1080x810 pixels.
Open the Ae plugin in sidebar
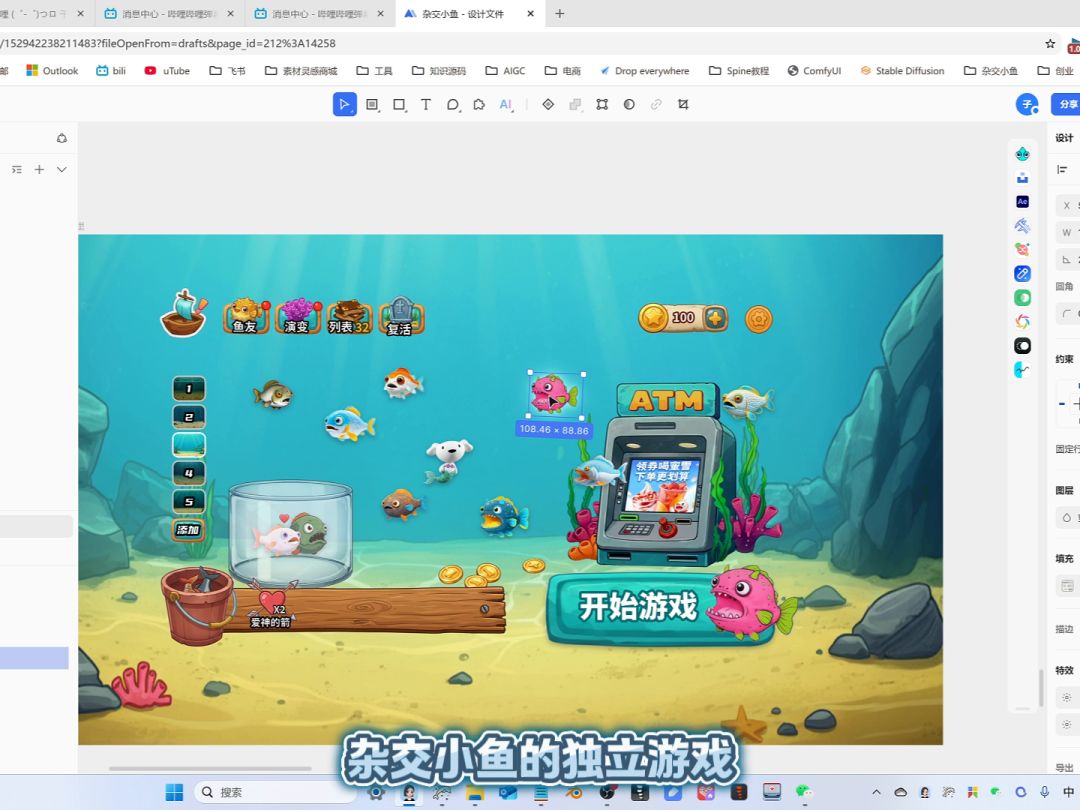click(1022, 202)
